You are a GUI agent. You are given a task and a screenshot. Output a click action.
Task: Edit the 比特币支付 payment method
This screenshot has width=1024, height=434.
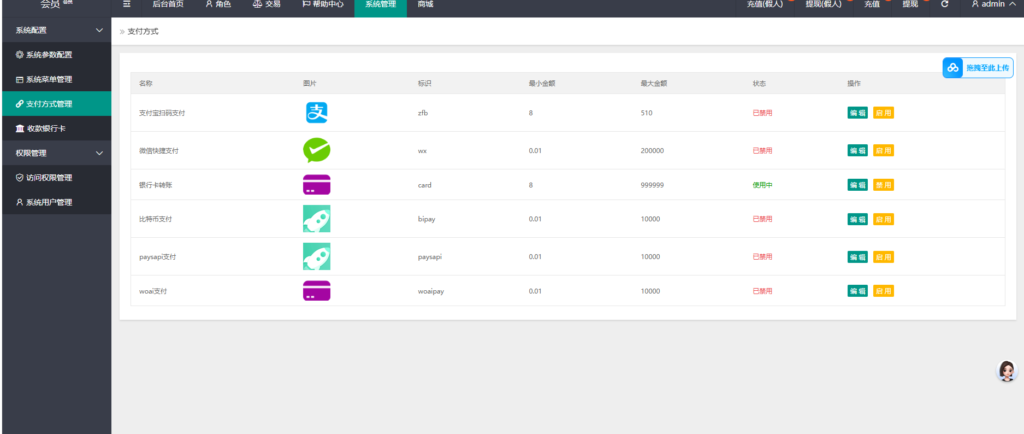click(x=857, y=219)
